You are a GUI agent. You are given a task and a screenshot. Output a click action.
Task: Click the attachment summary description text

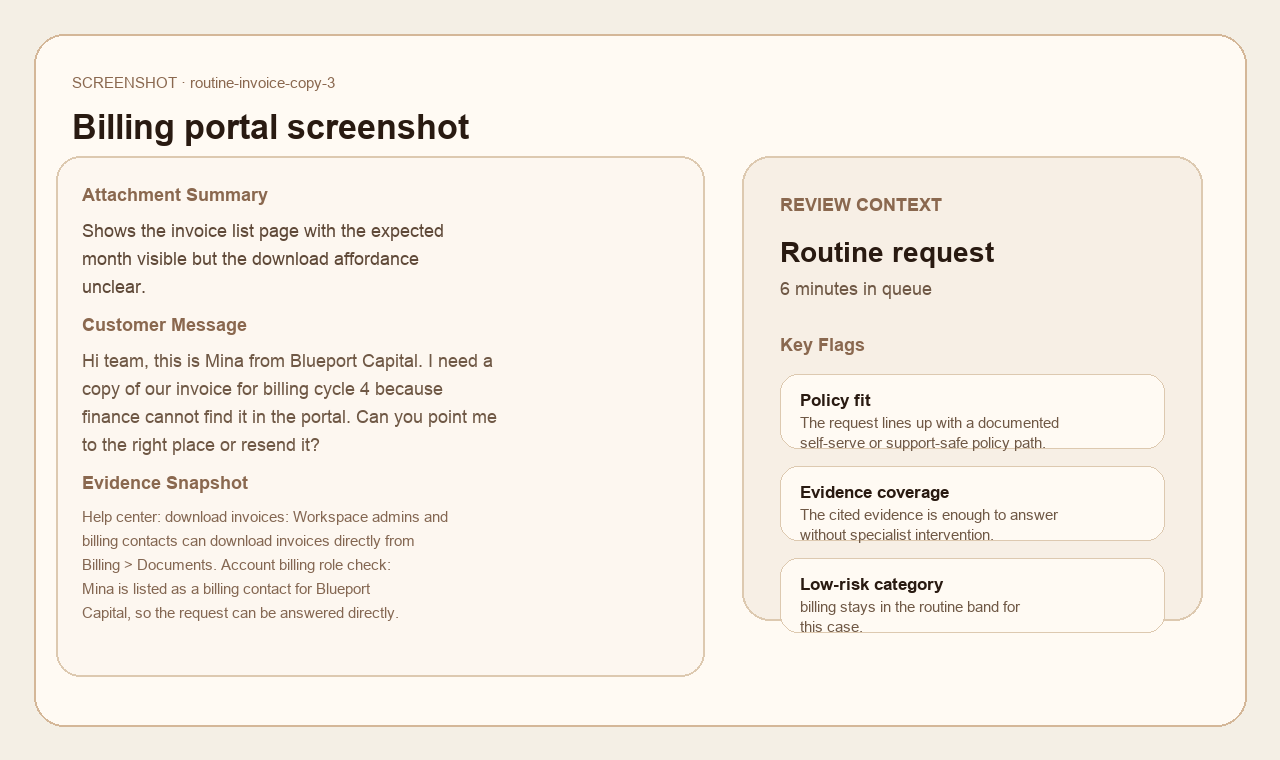coord(262,259)
